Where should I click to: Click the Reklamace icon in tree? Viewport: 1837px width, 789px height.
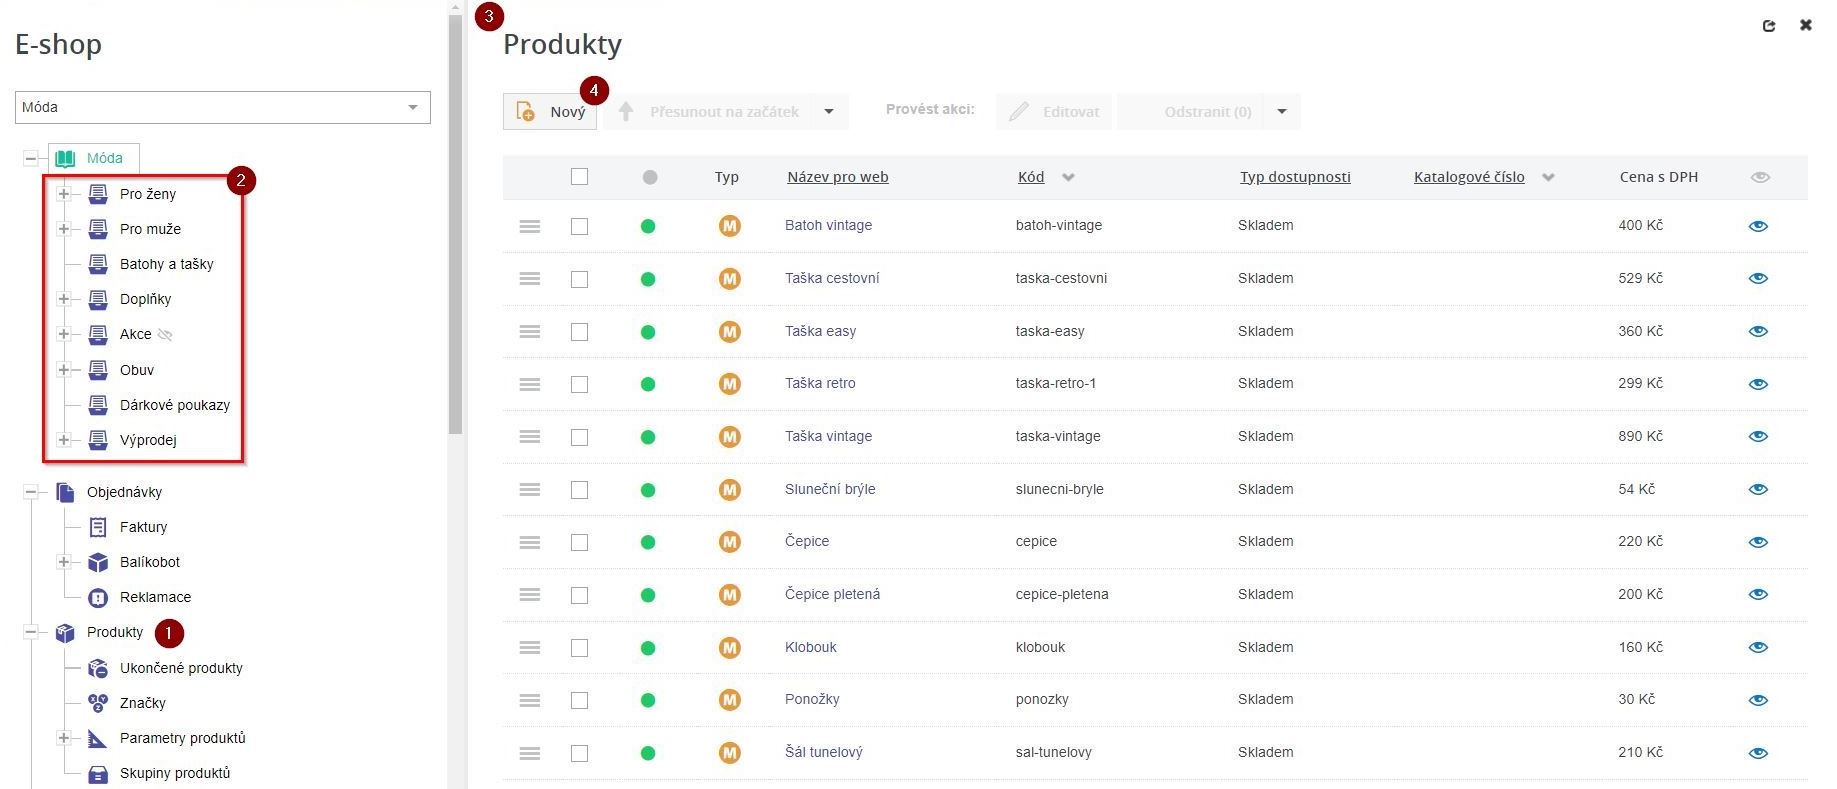[x=98, y=597]
